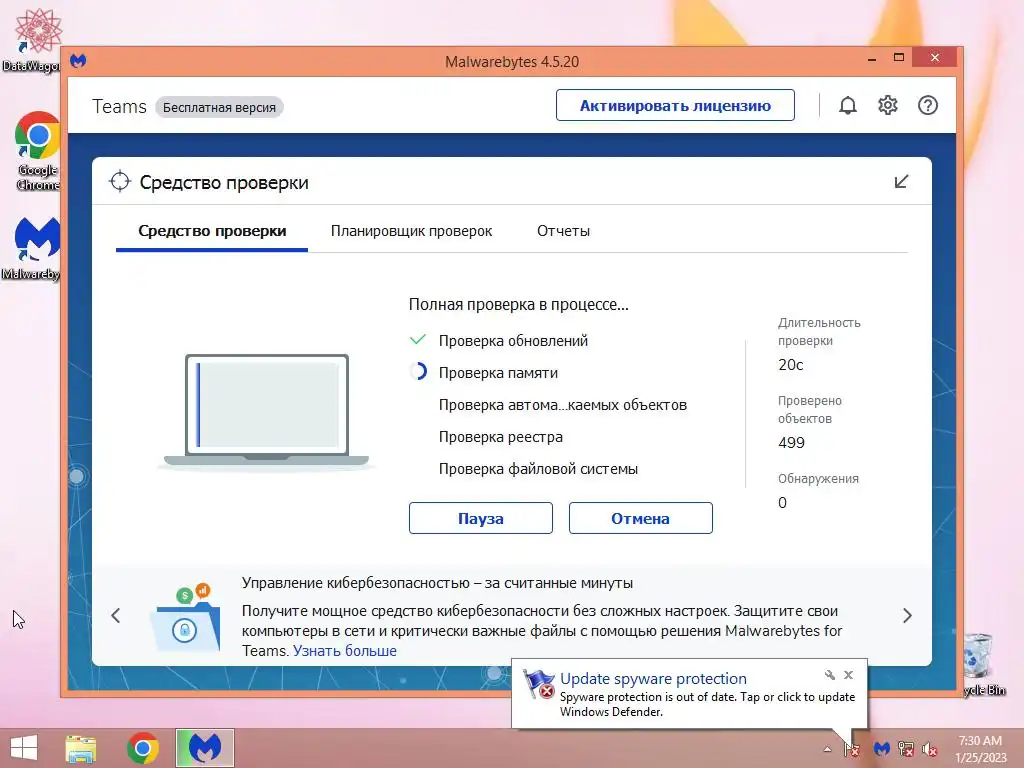Screen dimensions: 1024x768
Task: Open Chrome from the taskbar
Action: point(143,748)
